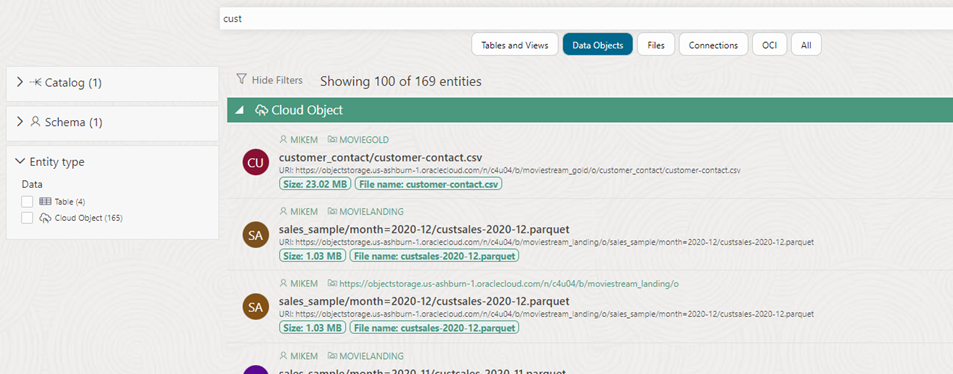Open custsales-2020-12.parquet title under moviestream_landing URL
953x374 pixels.
424,301
